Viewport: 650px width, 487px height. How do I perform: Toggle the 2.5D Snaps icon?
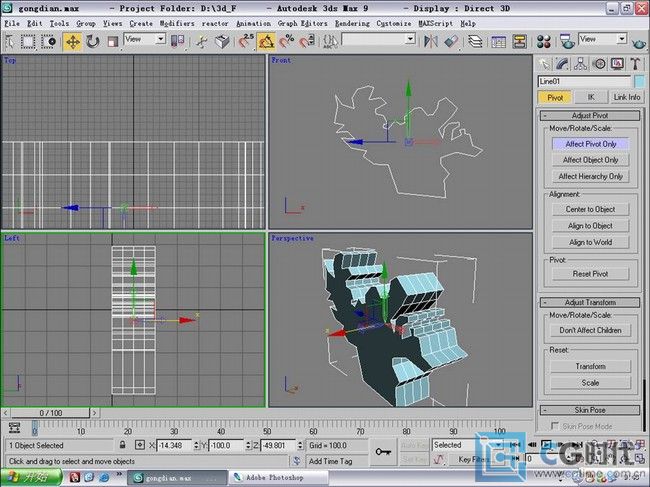coord(246,42)
